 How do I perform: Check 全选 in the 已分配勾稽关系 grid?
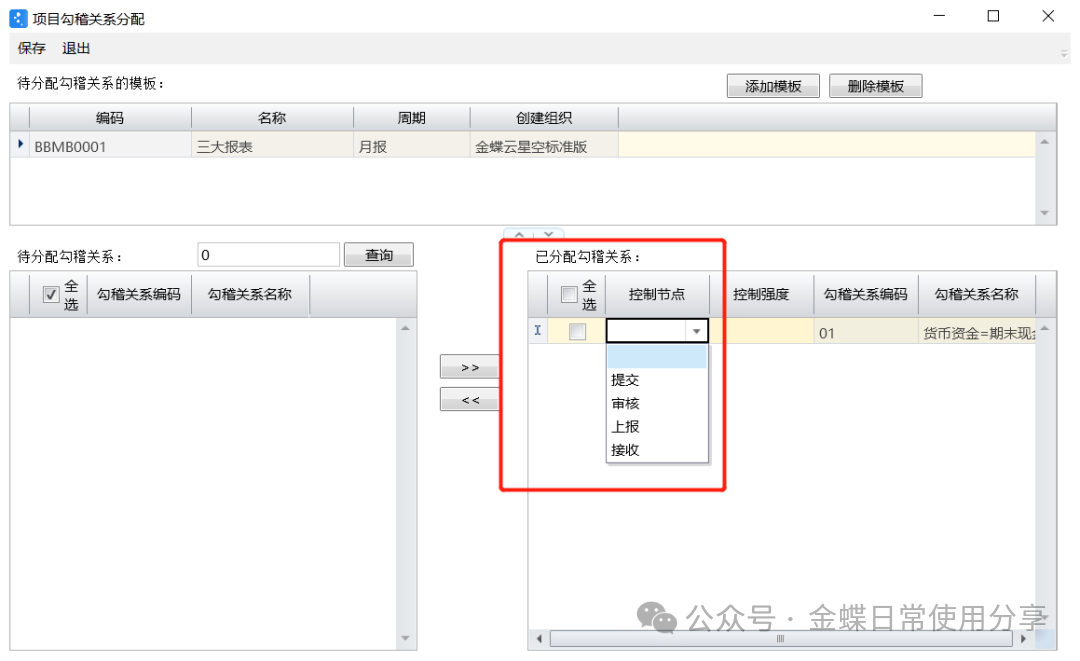pyautogui.click(x=569, y=294)
